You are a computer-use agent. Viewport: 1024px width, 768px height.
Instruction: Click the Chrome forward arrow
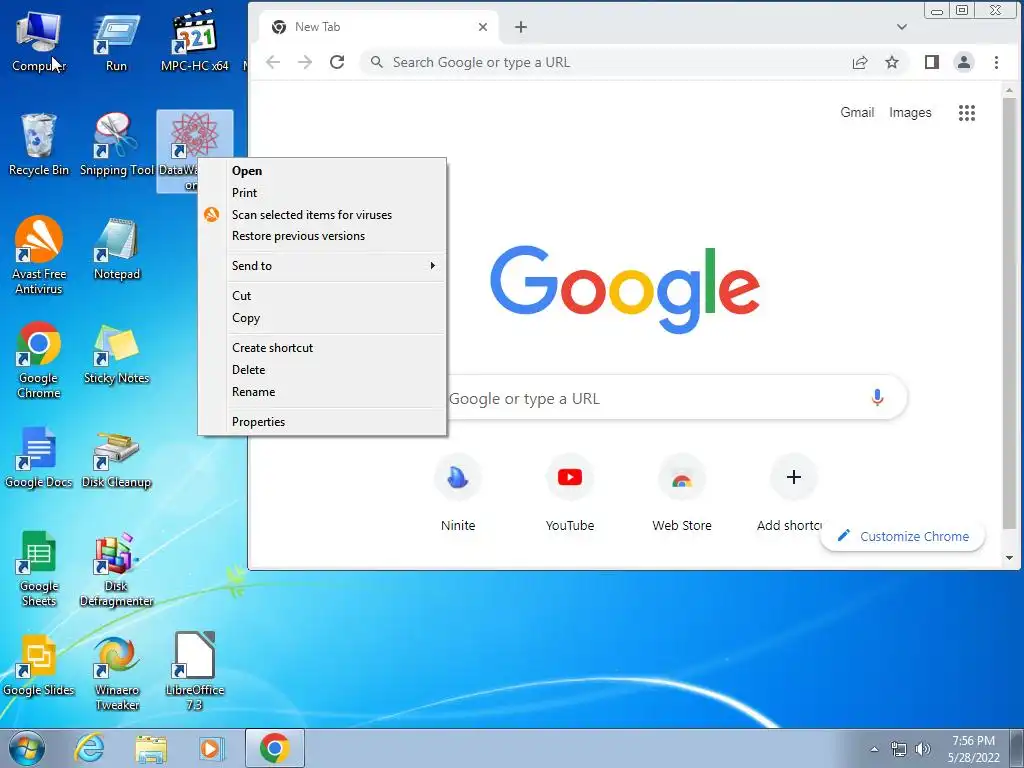point(305,62)
